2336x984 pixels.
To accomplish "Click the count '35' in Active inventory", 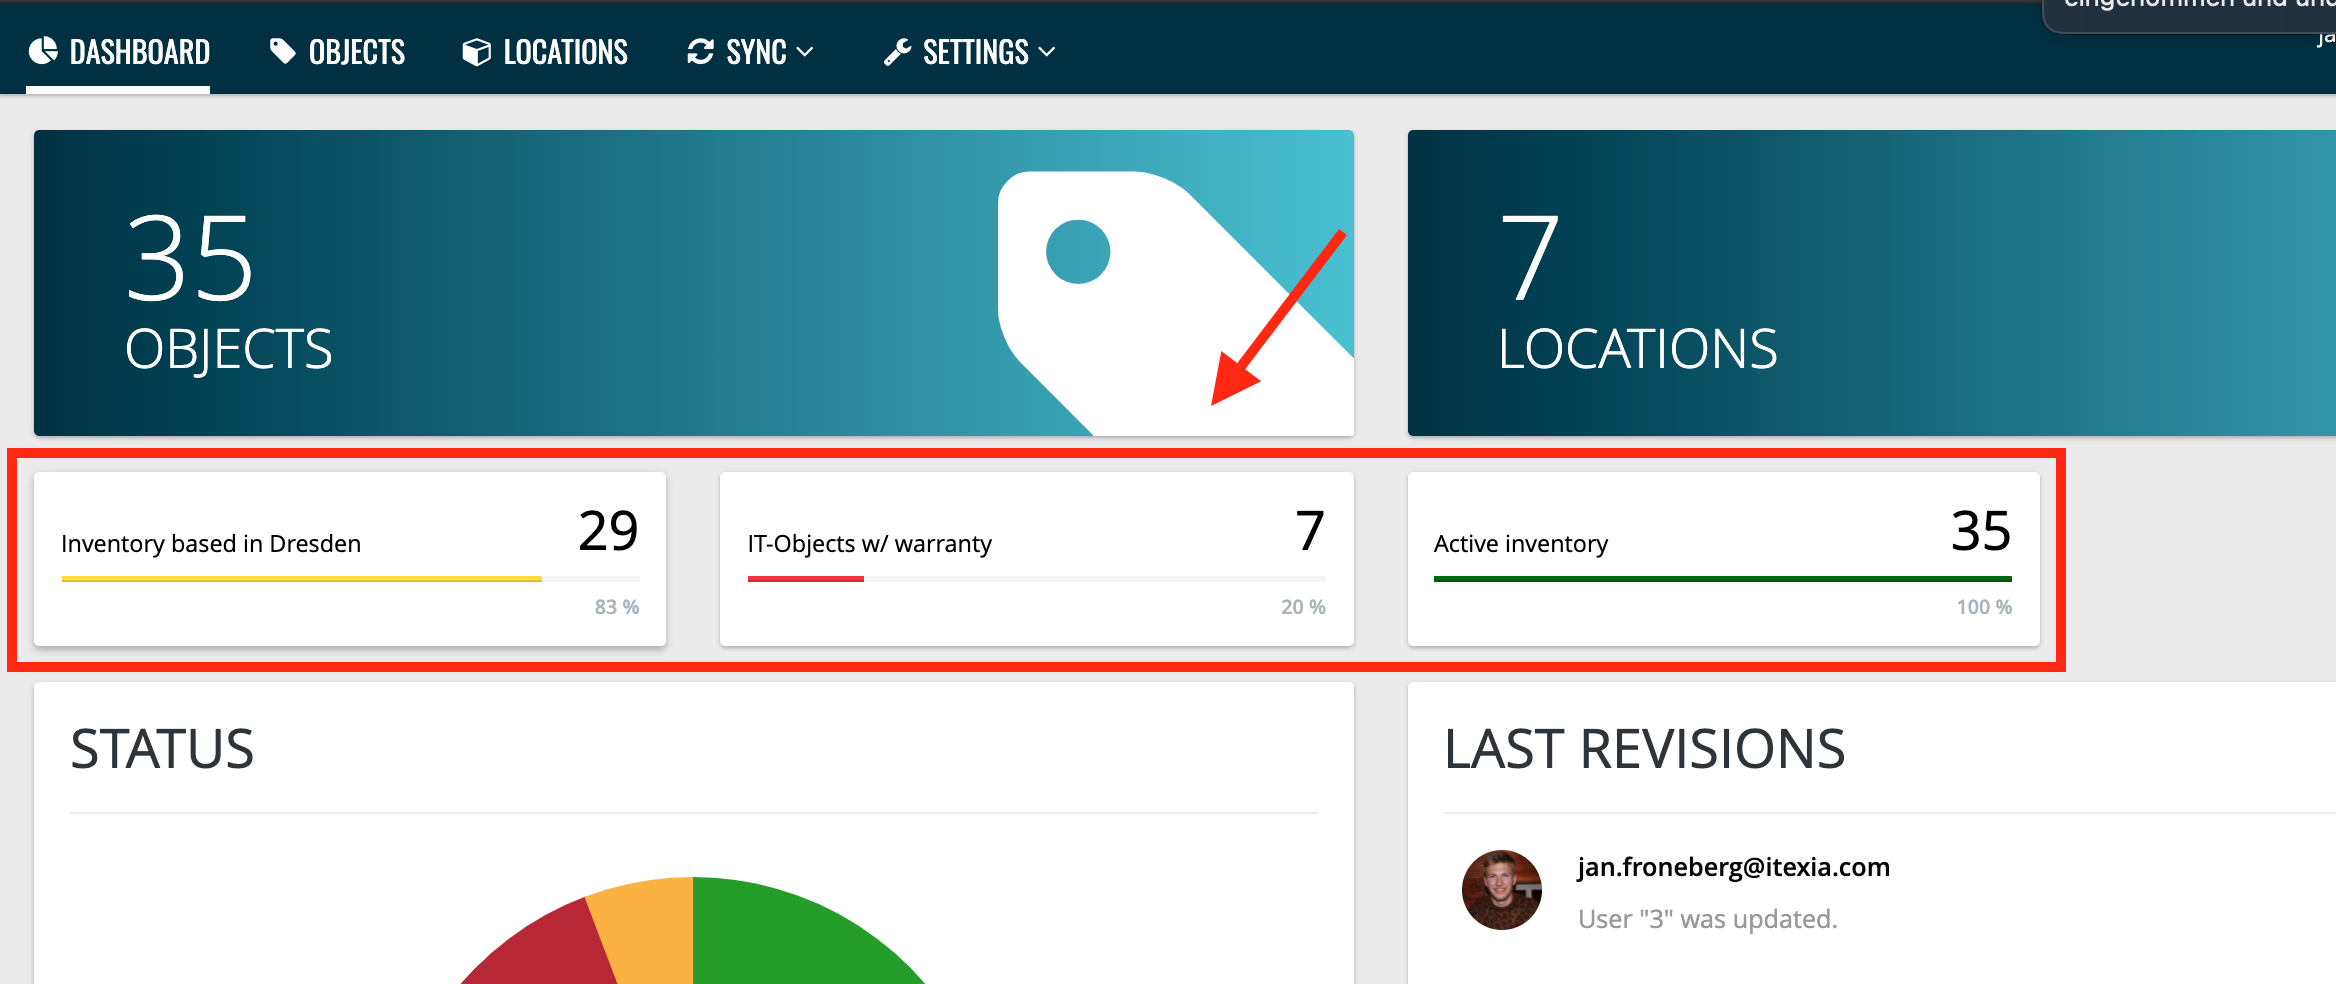I will click(x=1981, y=531).
